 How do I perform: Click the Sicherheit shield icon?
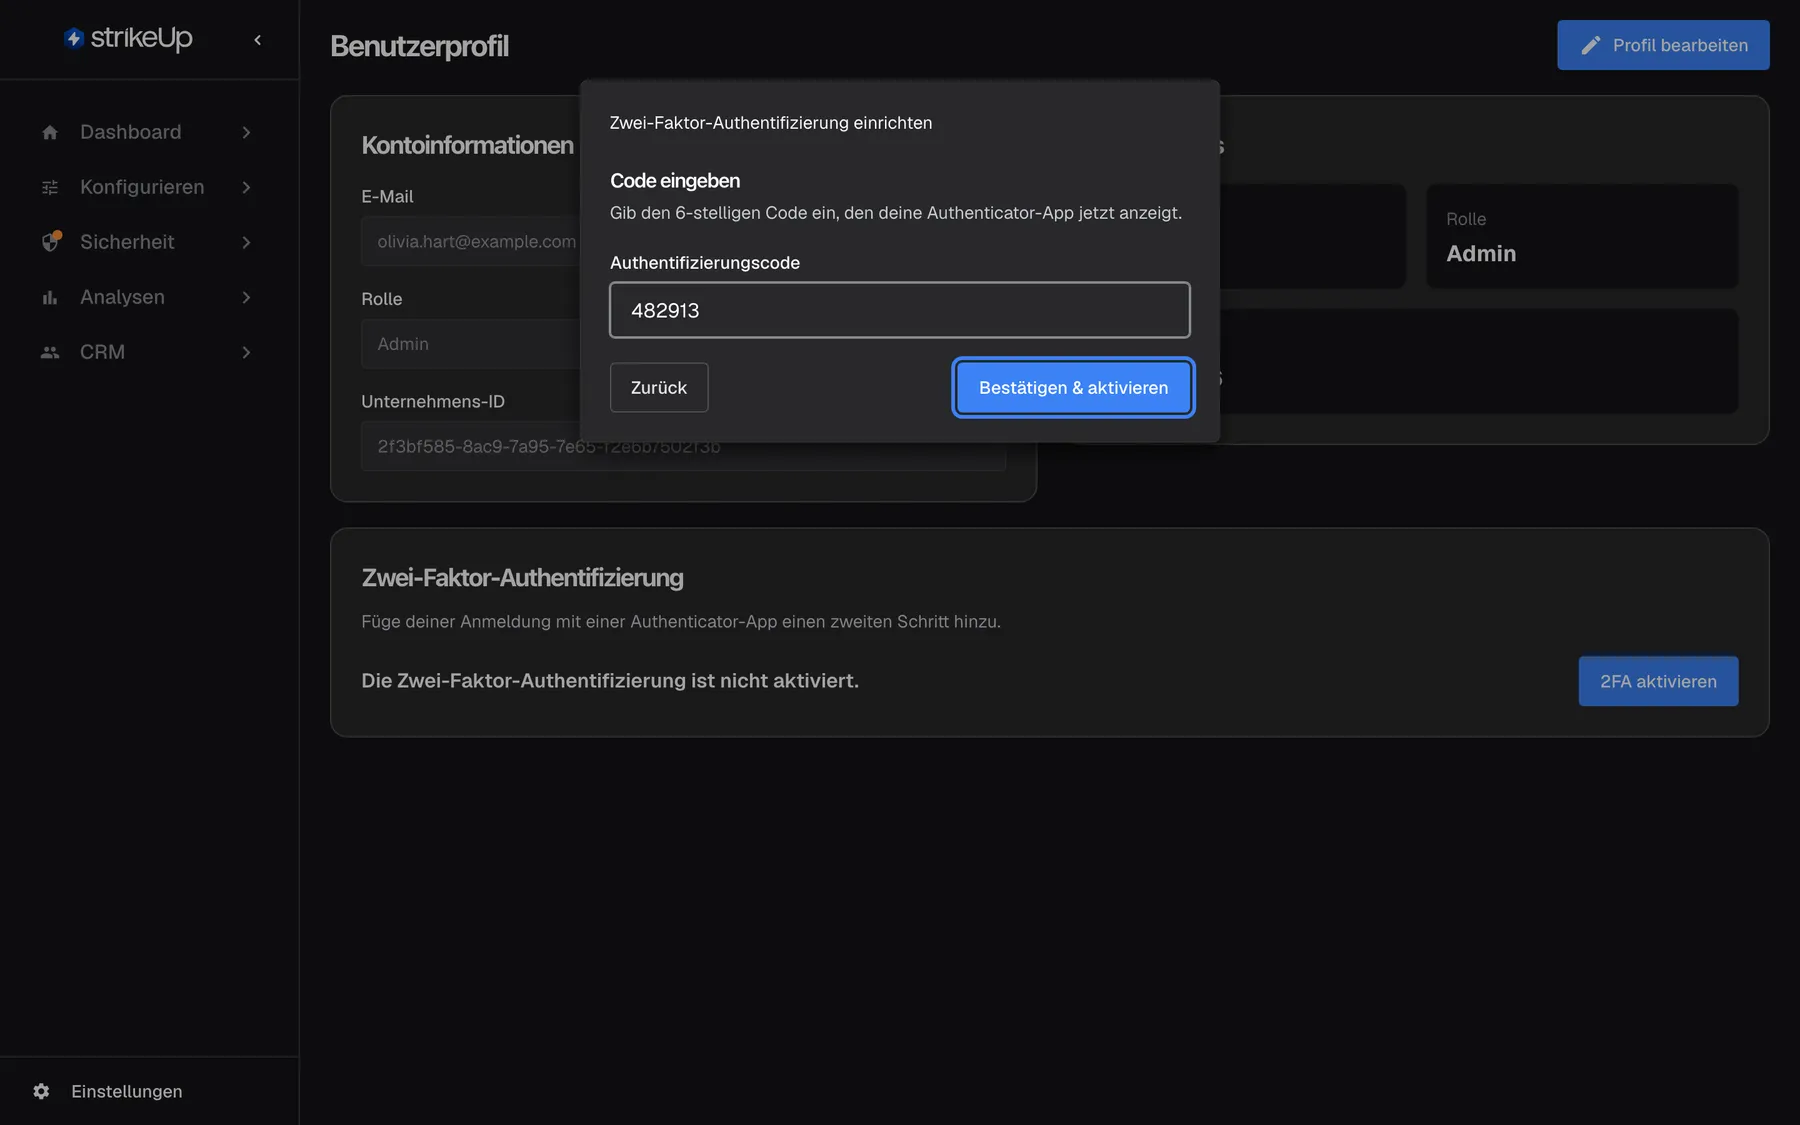[x=51, y=242]
